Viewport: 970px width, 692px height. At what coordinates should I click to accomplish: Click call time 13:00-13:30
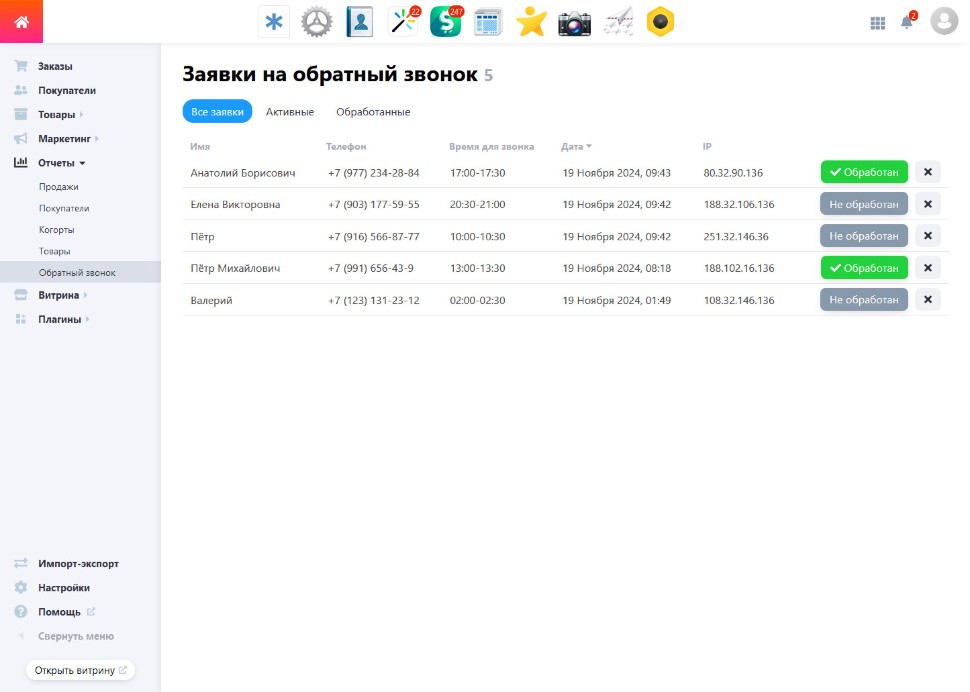pos(478,268)
